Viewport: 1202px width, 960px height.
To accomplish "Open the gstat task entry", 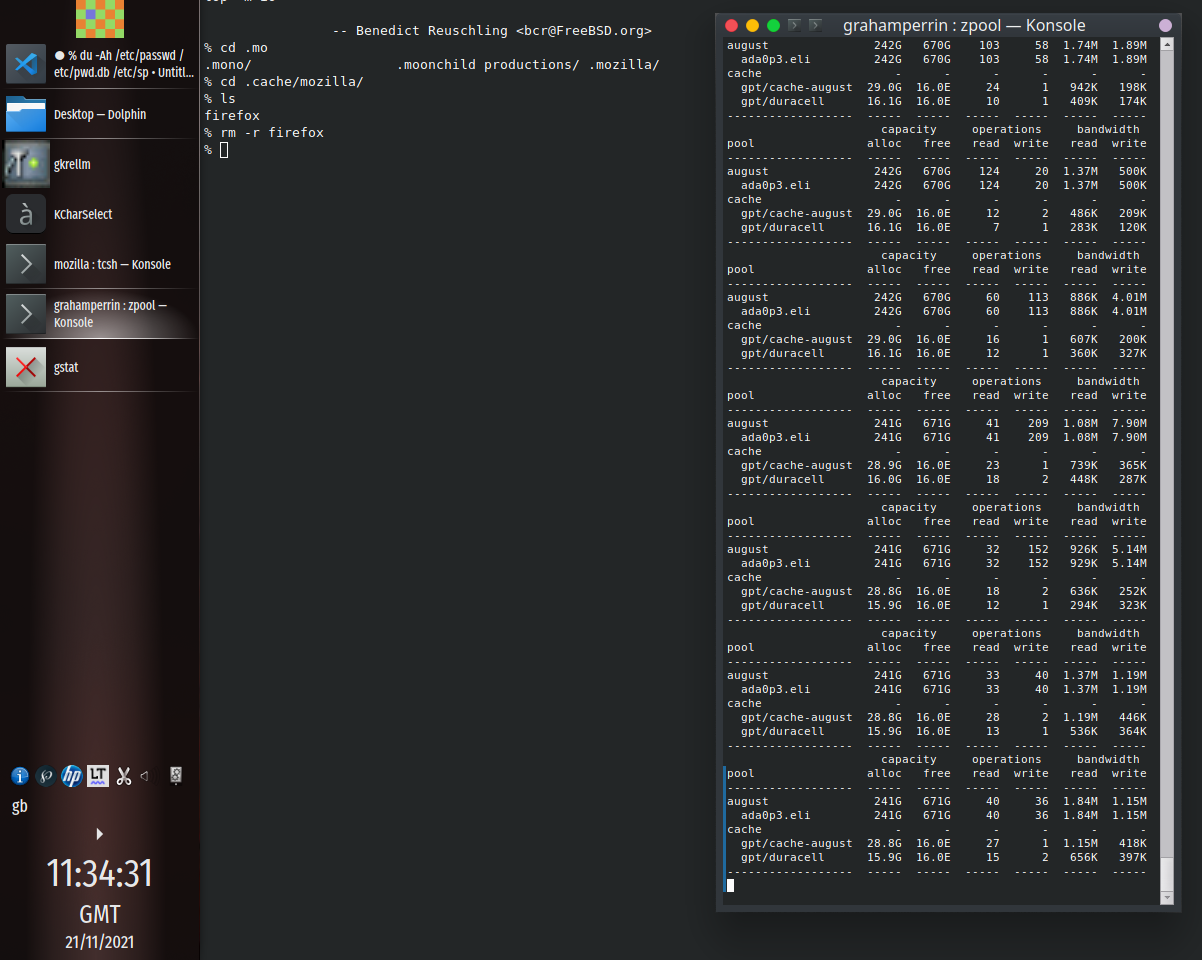I will pos(100,367).
